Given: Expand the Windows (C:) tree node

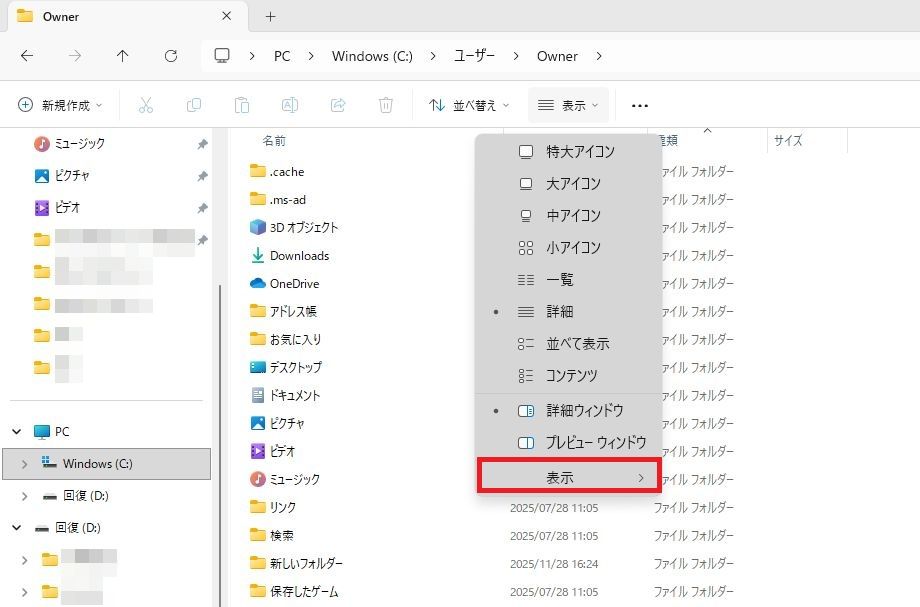Looking at the screenshot, I should pos(24,464).
